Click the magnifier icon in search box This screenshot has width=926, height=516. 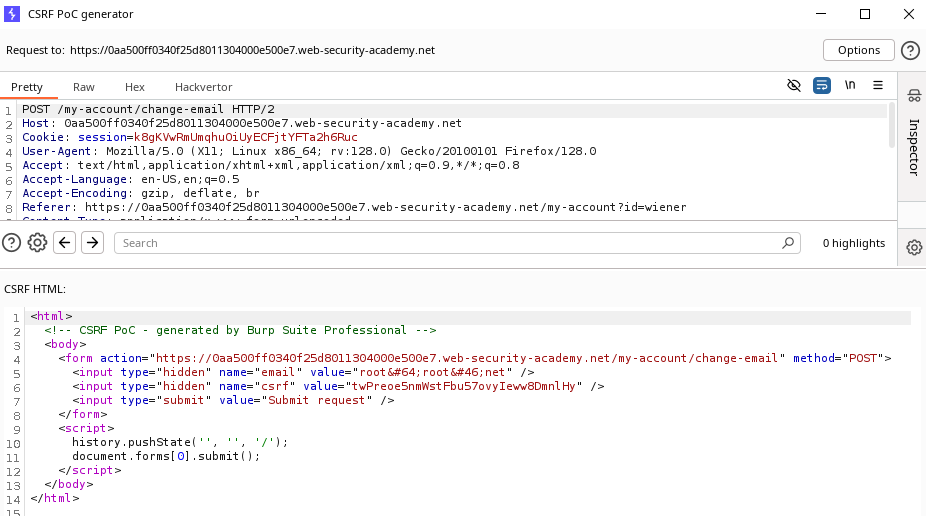[x=788, y=243]
